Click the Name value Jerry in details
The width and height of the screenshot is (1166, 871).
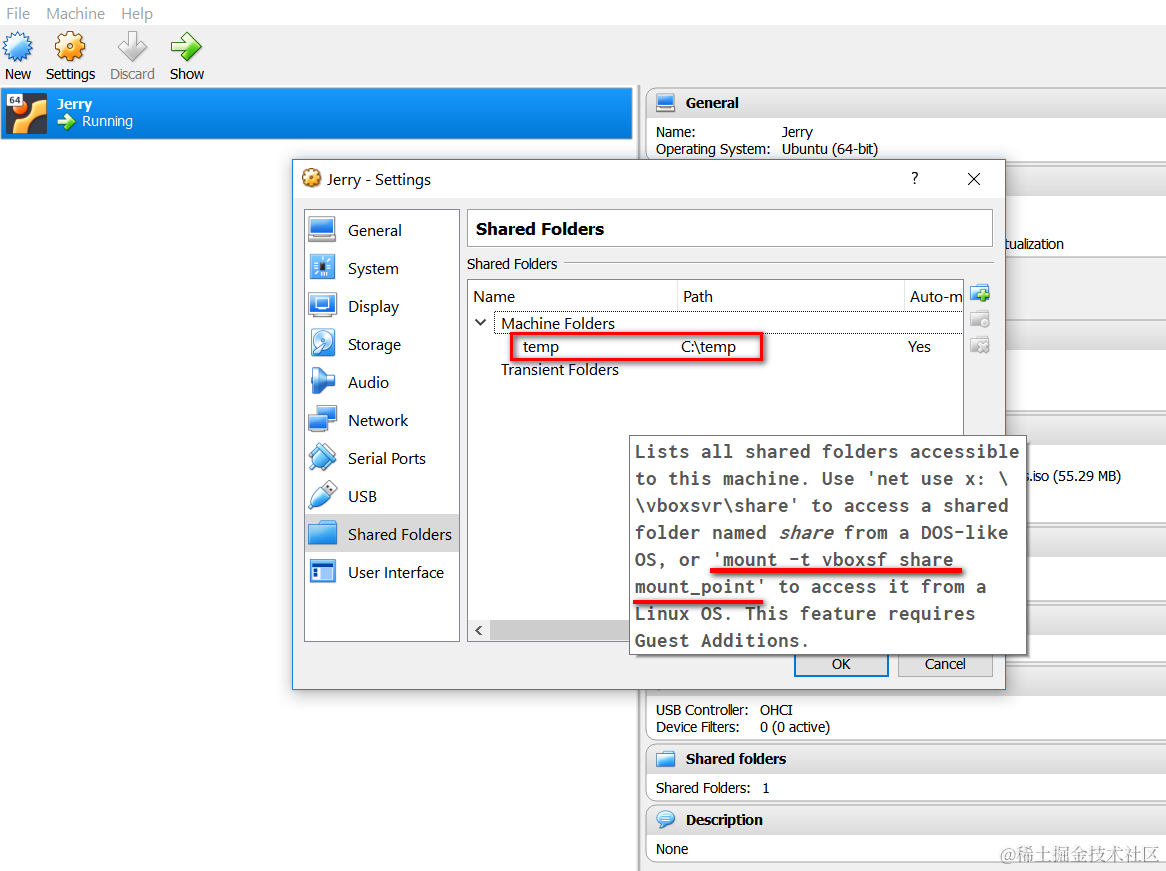pyautogui.click(x=796, y=132)
